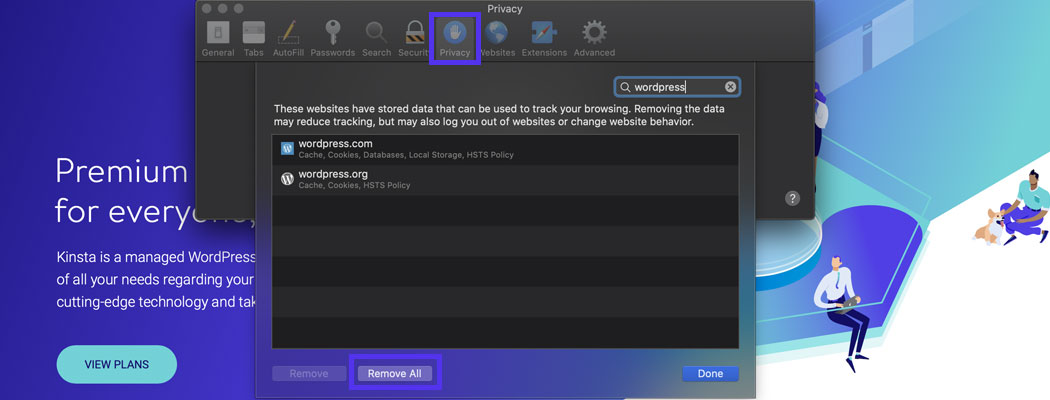The width and height of the screenshot is (1050, 400).
Task: Open AutoFill preferences
Action: pyautogui.click(x=288, y=38)
